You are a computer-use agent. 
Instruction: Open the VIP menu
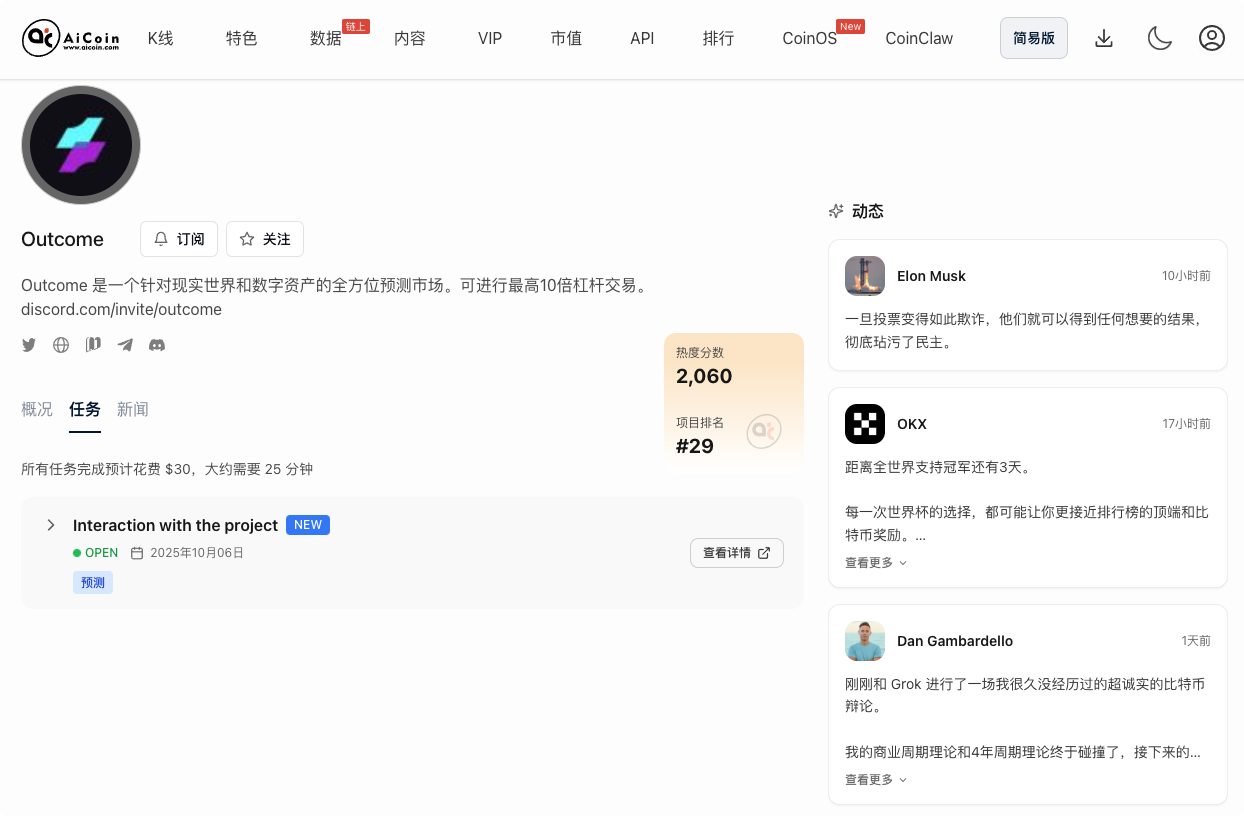[x=490, y=38]
